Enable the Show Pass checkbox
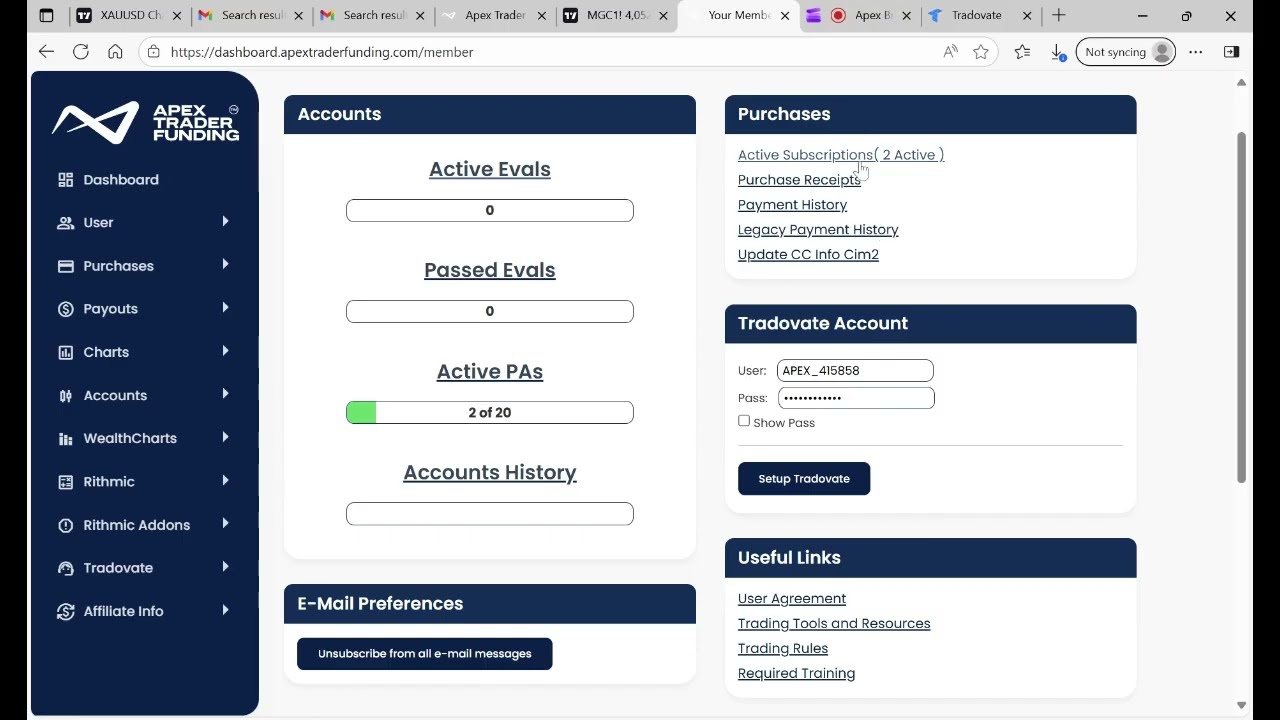Screen dimensions: 1280x720 (x=744, y=421)
